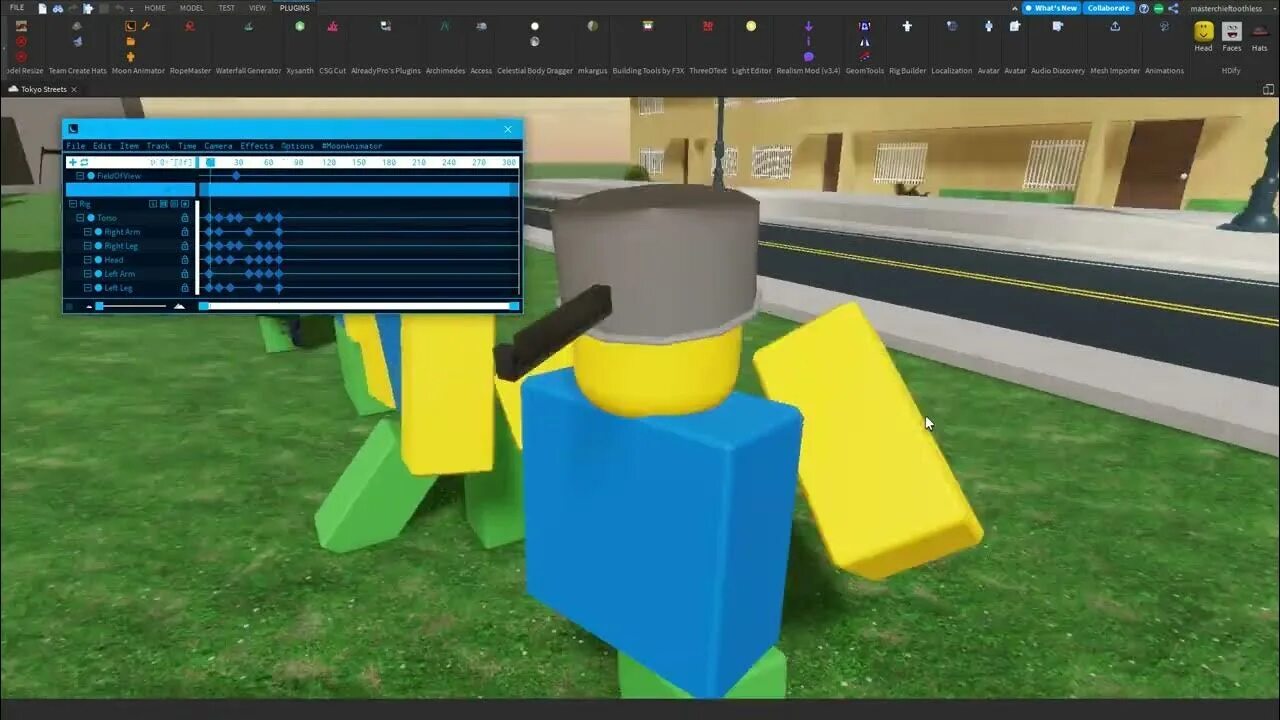Toggle the lock on the Right Arm track
Screen dimensions: 1280x720
coord(185,232)
